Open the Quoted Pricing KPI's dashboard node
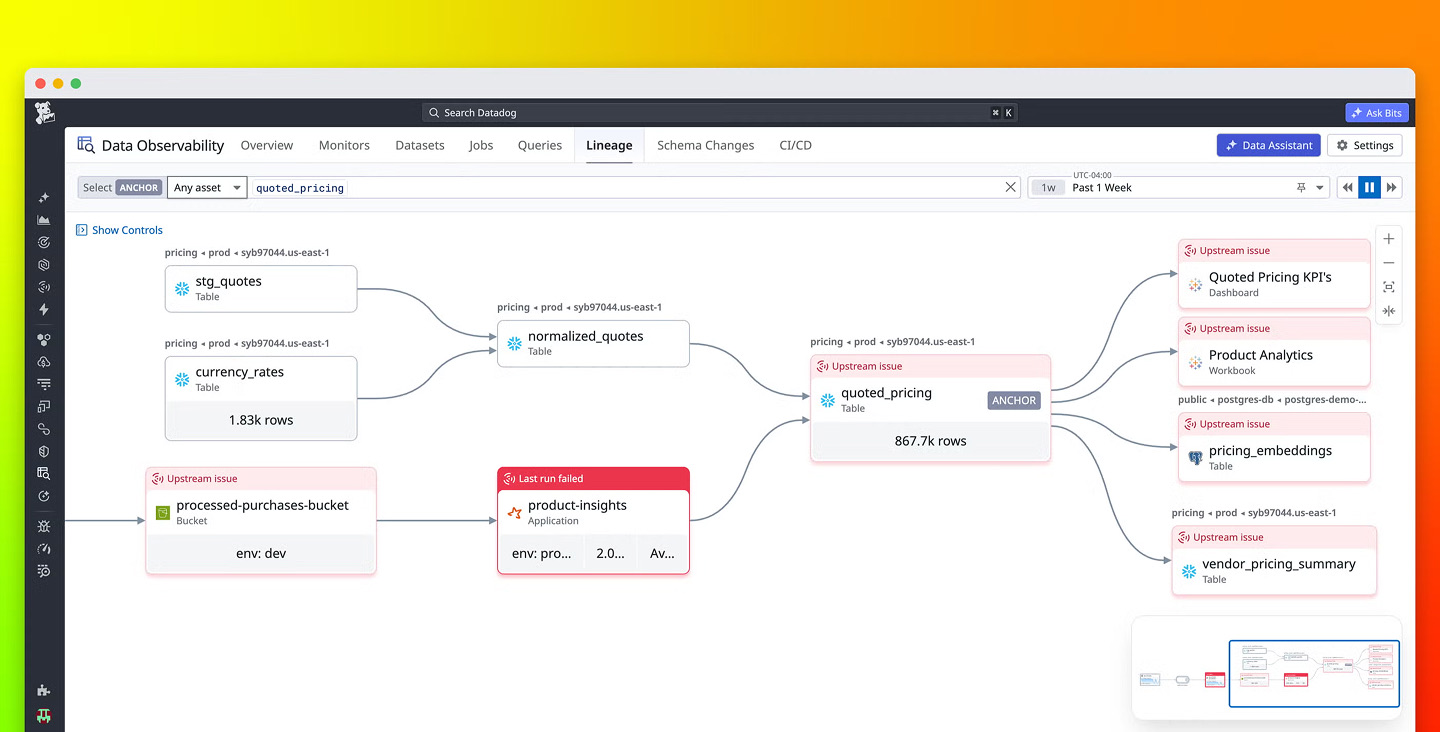This screenshot has height=732, width=1440. 1274,274
